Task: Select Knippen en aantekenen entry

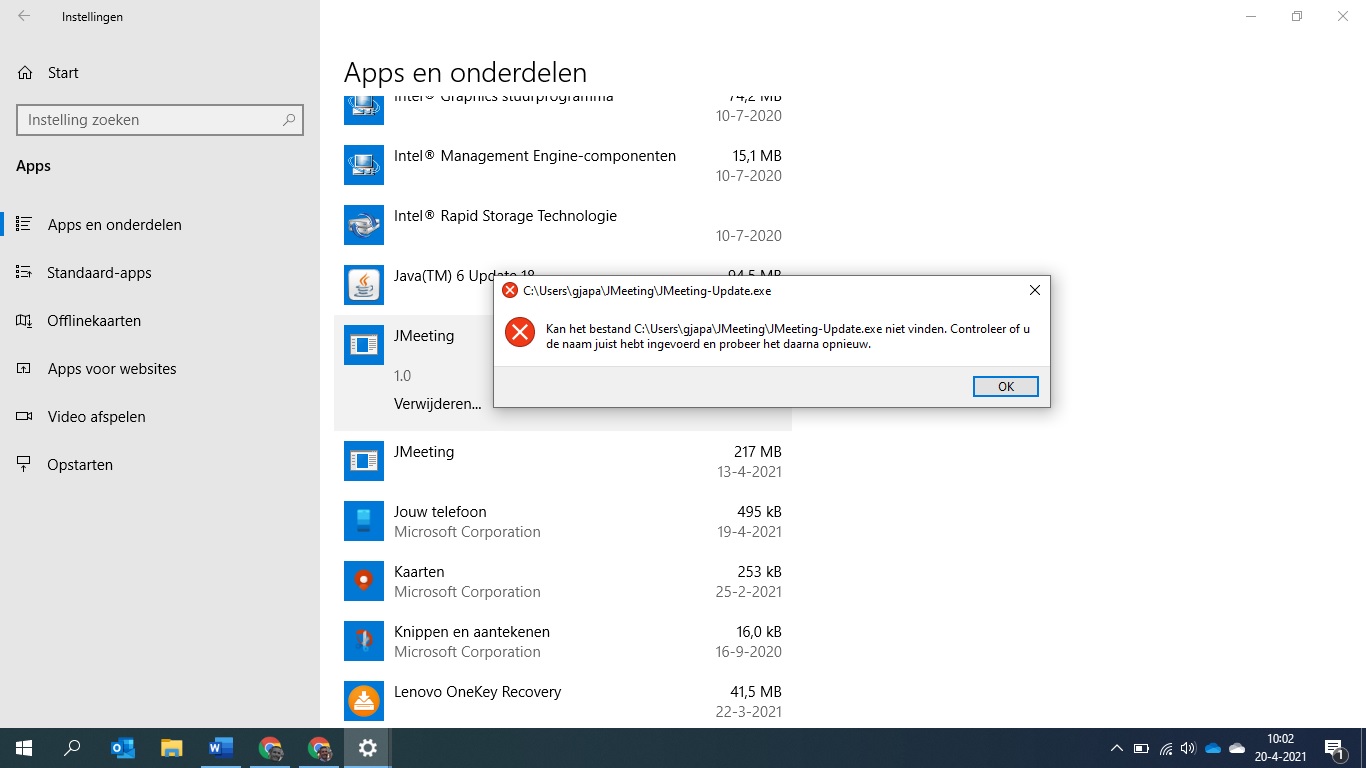Action: click(x=563, y=641)
